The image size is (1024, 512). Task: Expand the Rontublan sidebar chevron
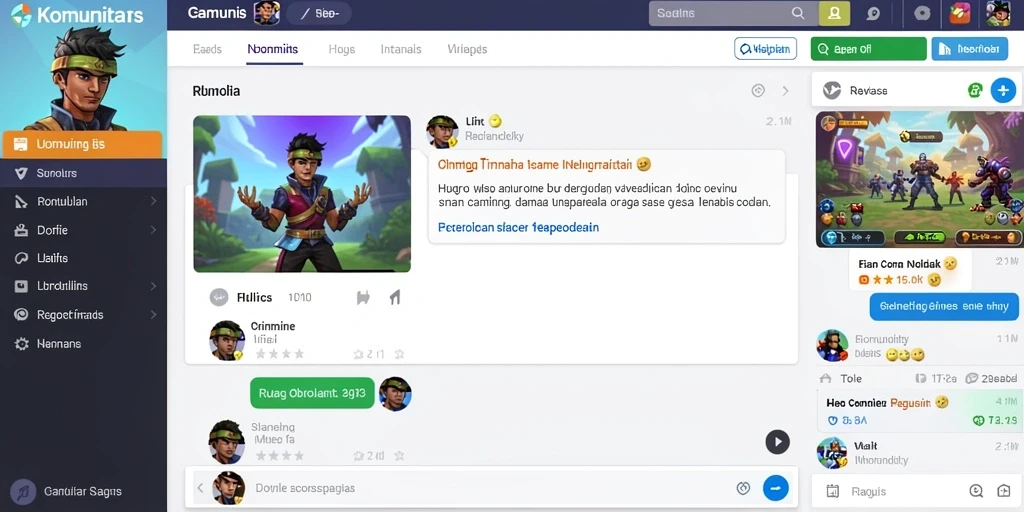pos(153,201)
